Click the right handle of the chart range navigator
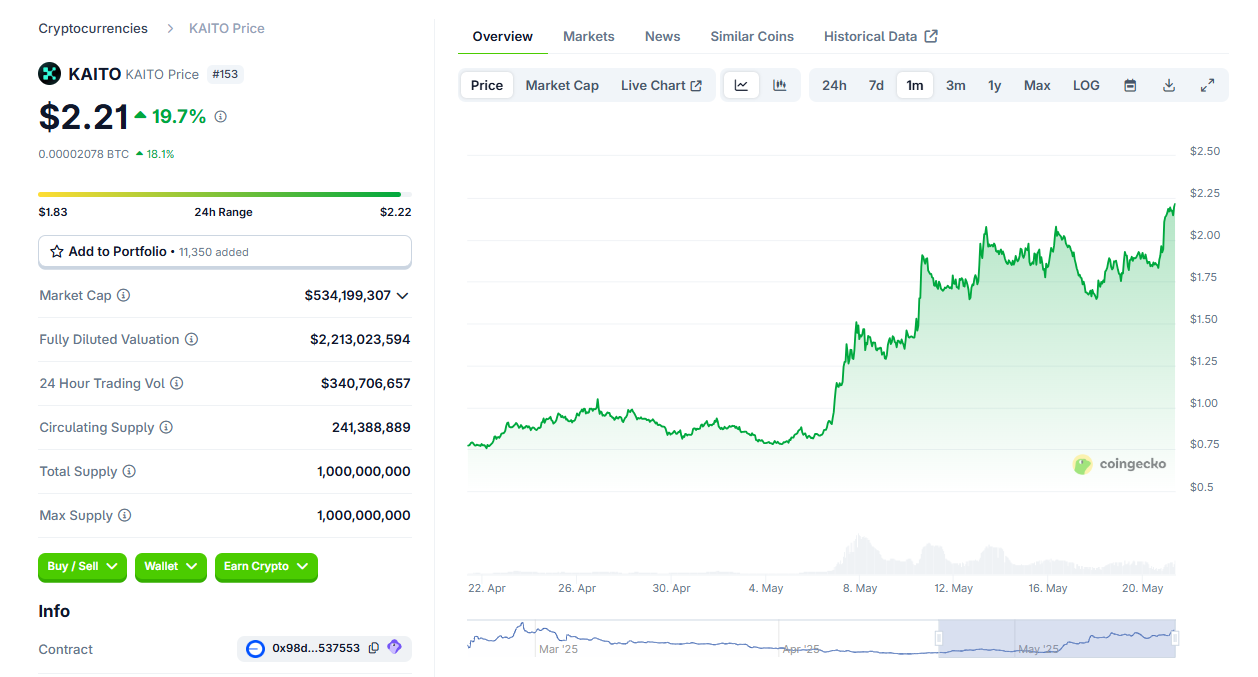 pos(1175,638)
